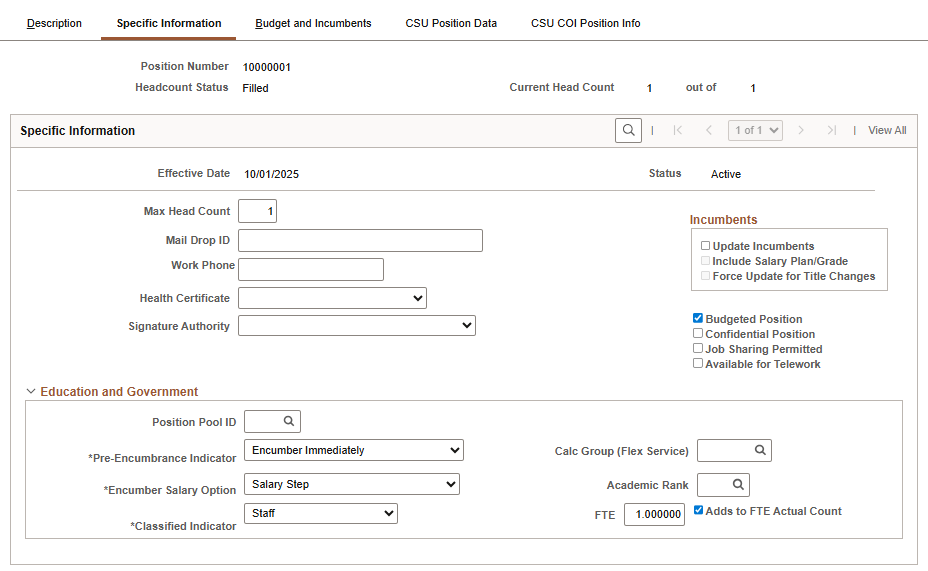Uncheck the Budgeted Position checkbox

point(698,319)
